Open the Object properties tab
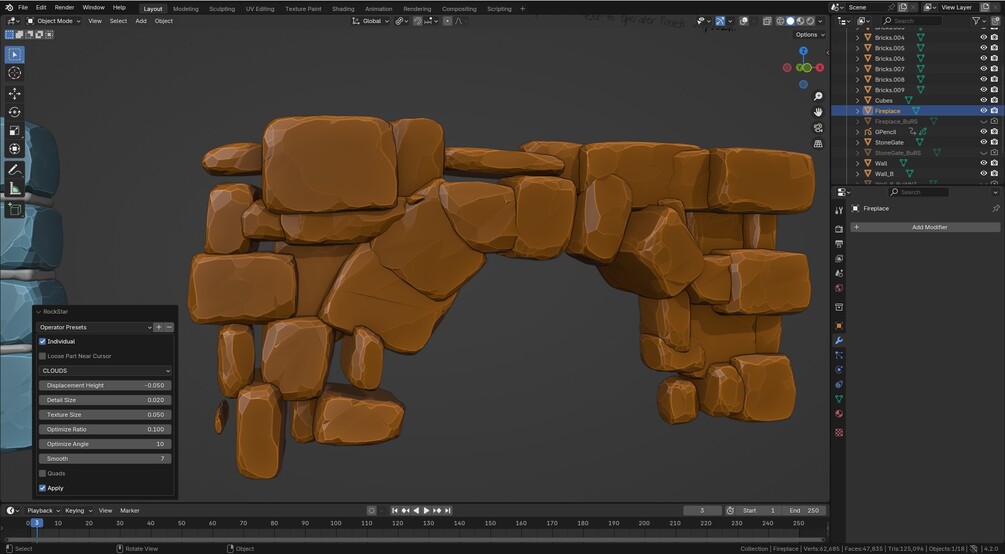1005x554 pixels. click(x=838, y=326)
